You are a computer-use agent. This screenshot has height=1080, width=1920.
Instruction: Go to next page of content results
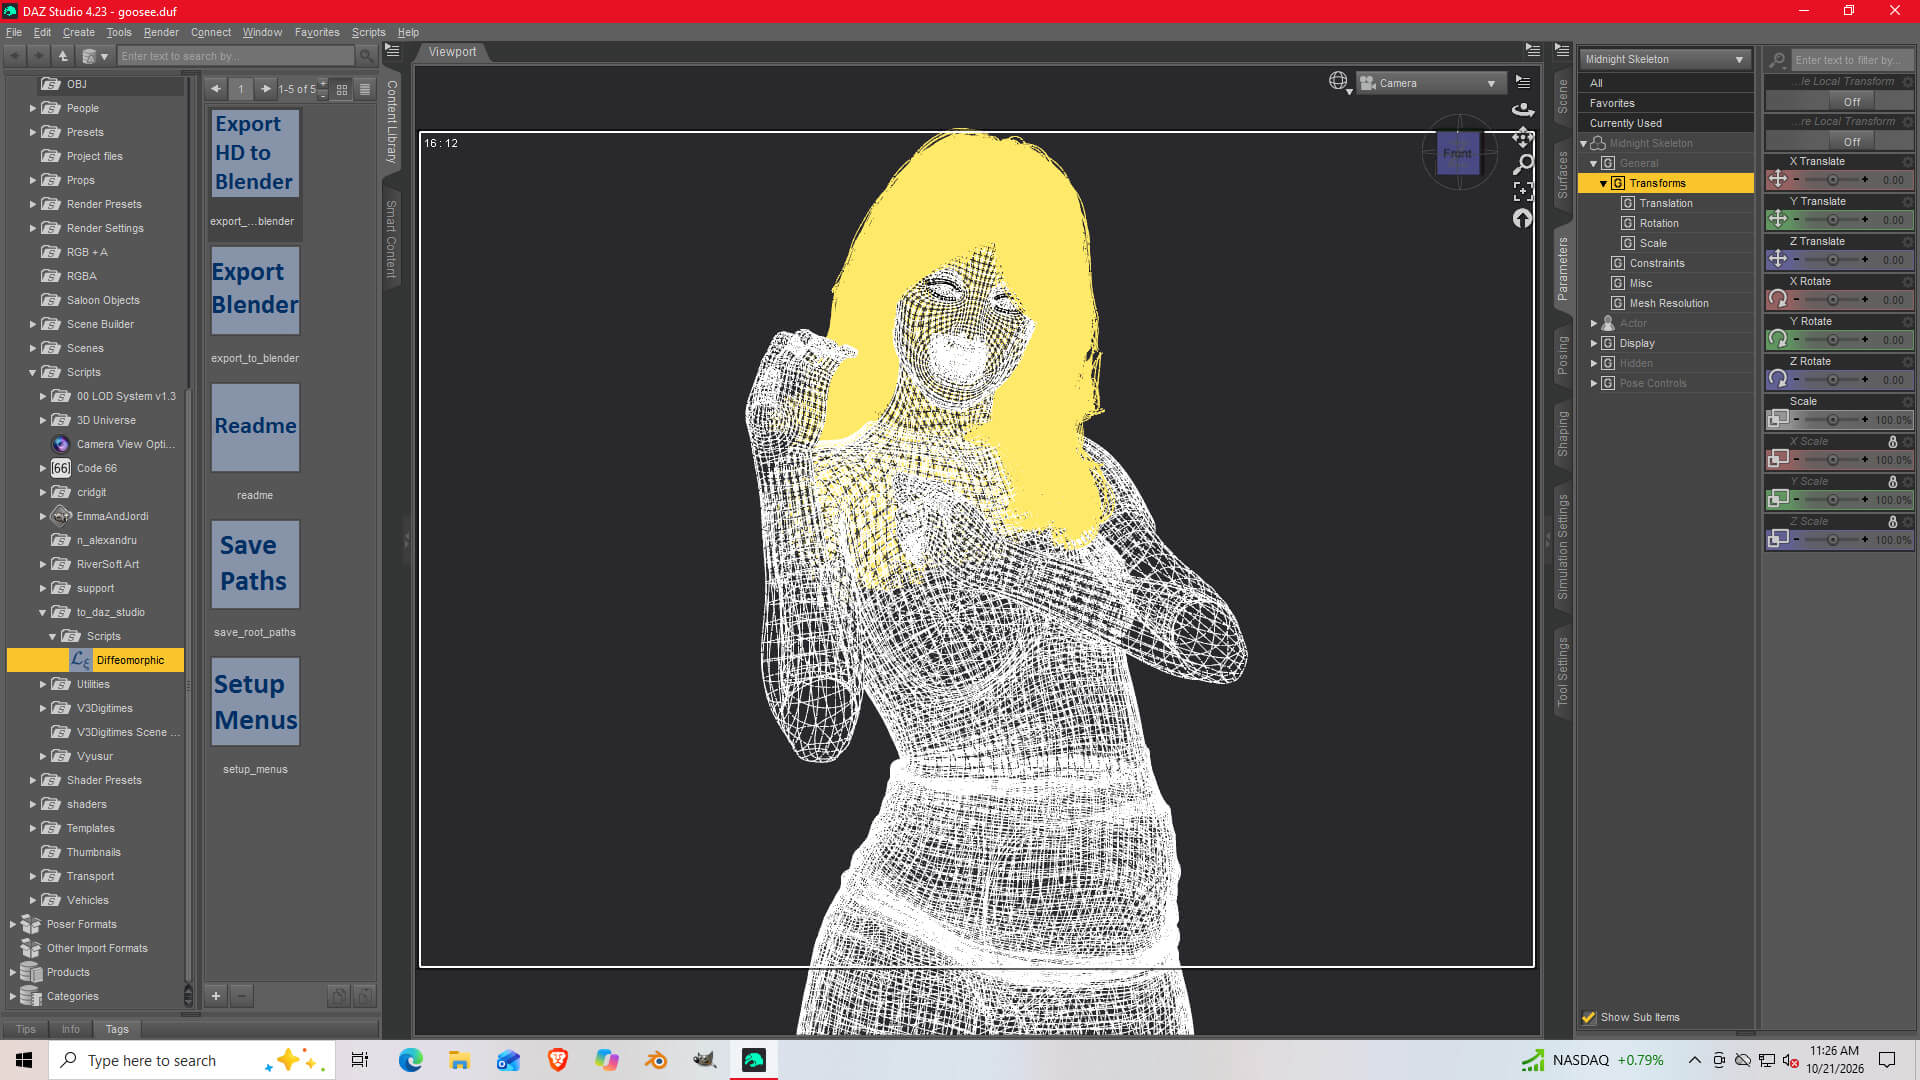coord(265,89)
